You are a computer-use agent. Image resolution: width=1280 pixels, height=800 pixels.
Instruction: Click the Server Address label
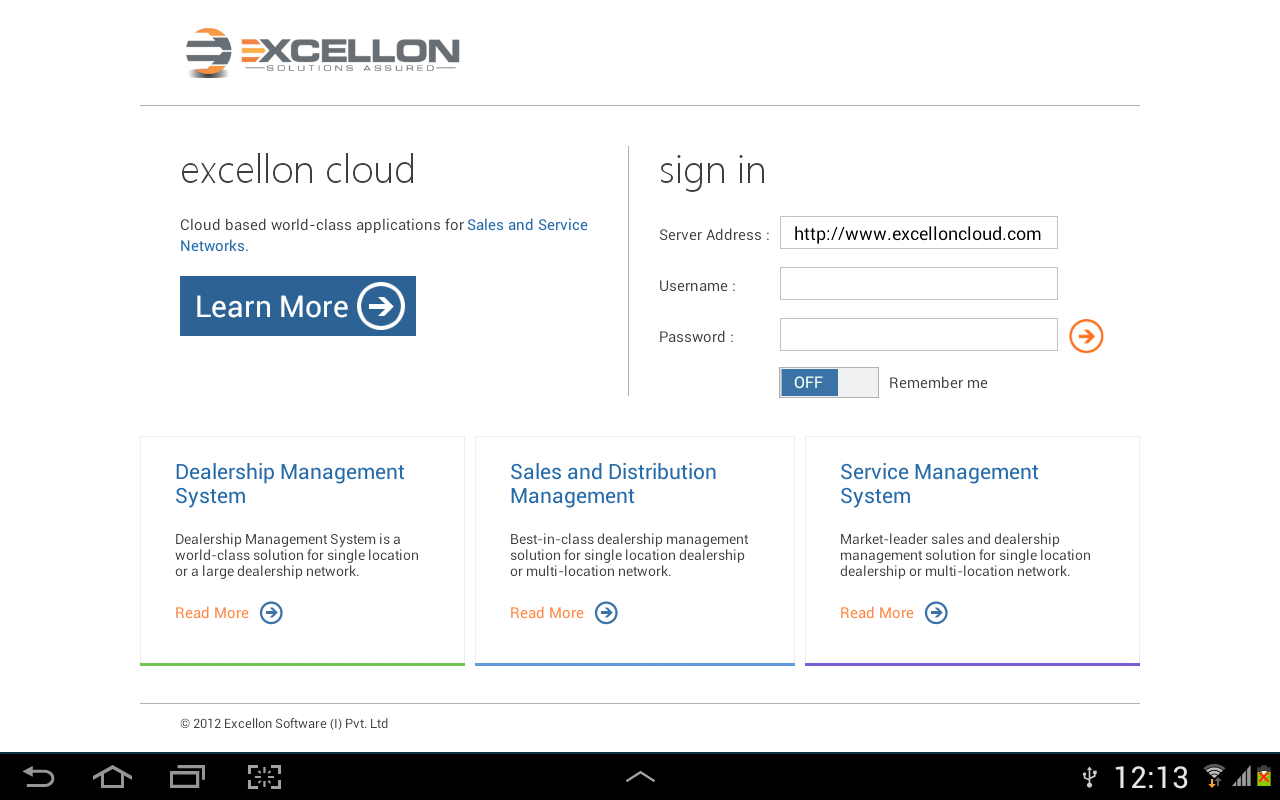click(714, 235)
